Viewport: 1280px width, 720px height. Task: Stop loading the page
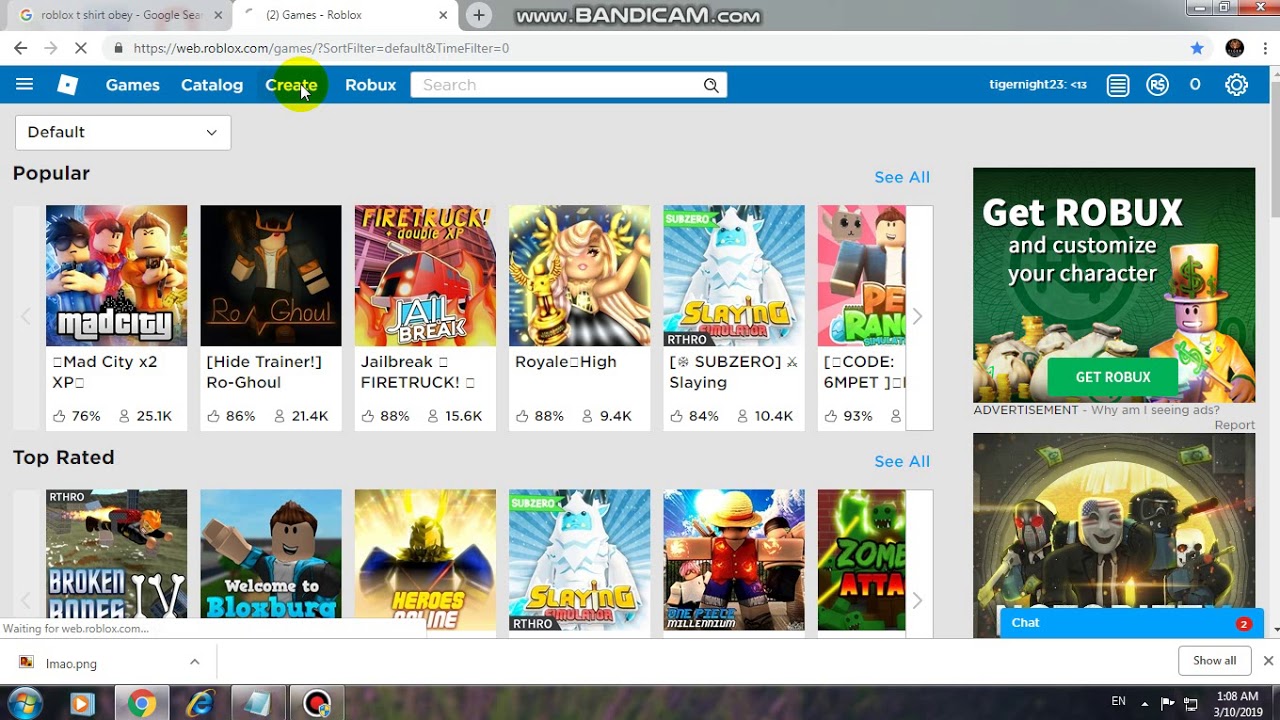point(82,48)
